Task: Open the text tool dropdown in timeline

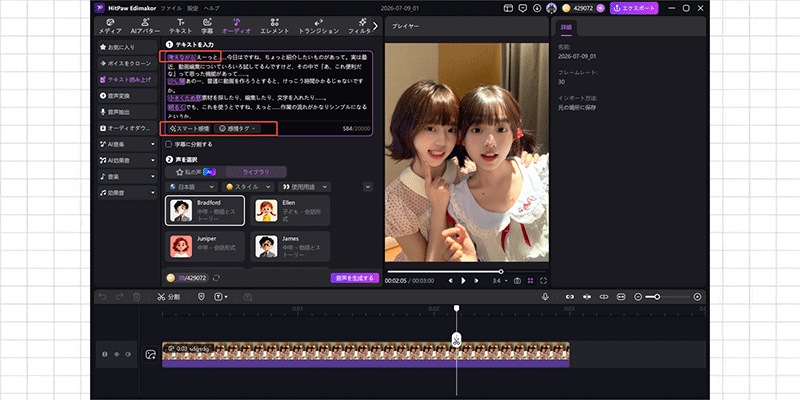Action: [x=221, y=296]
